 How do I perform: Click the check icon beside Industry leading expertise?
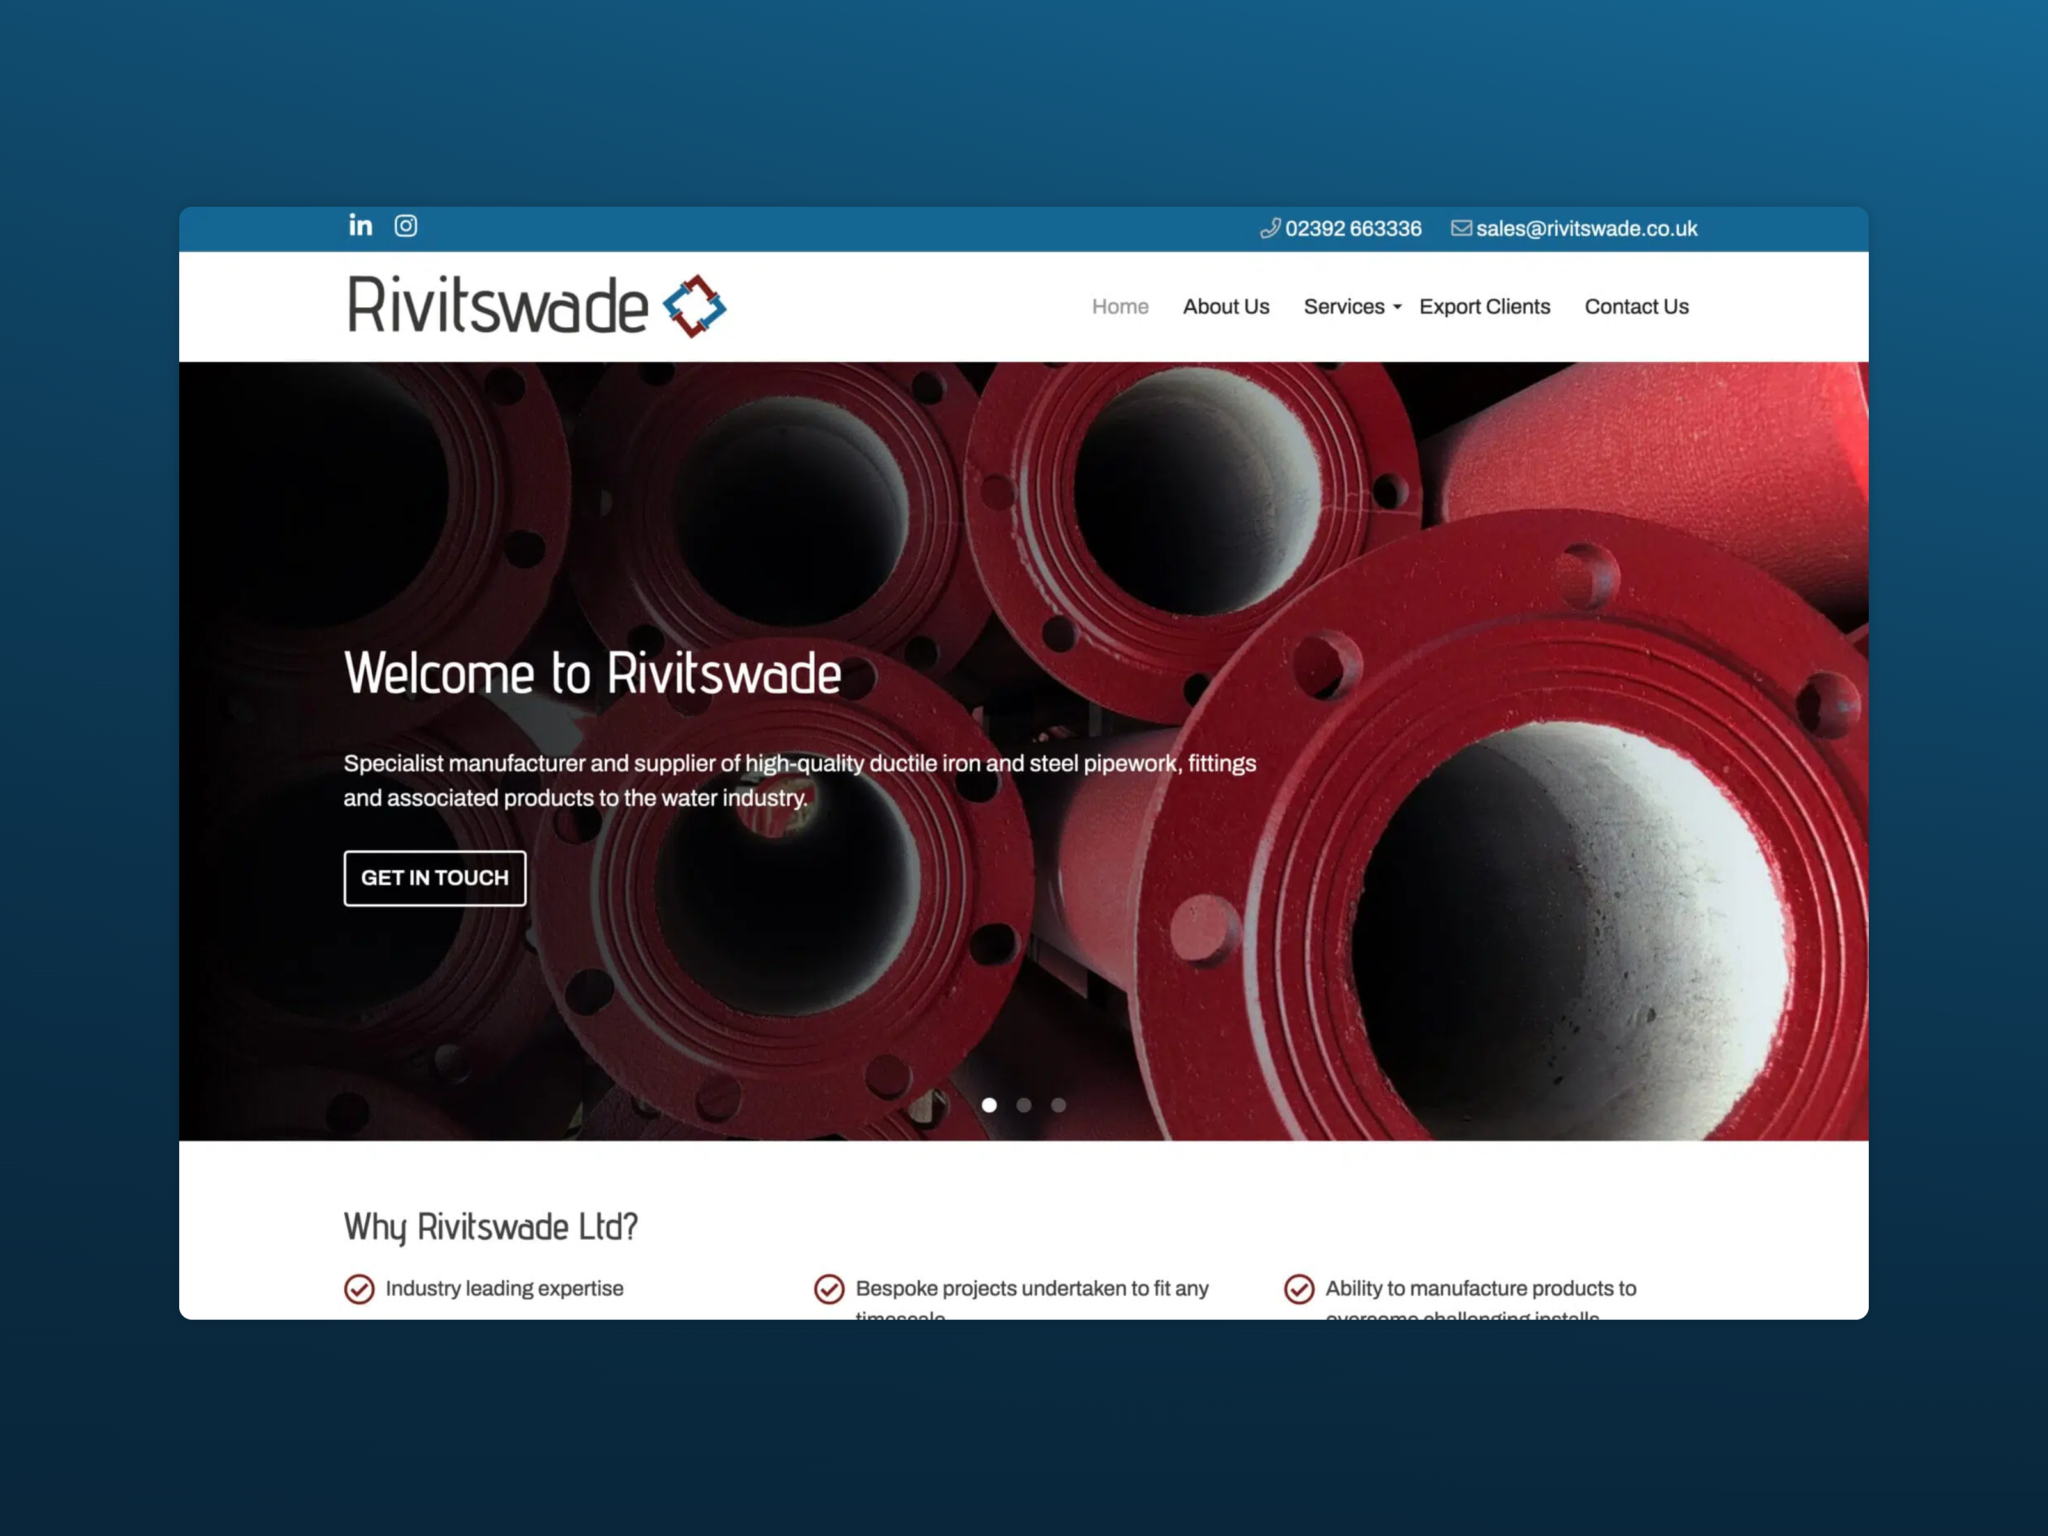pos(359,1289)
